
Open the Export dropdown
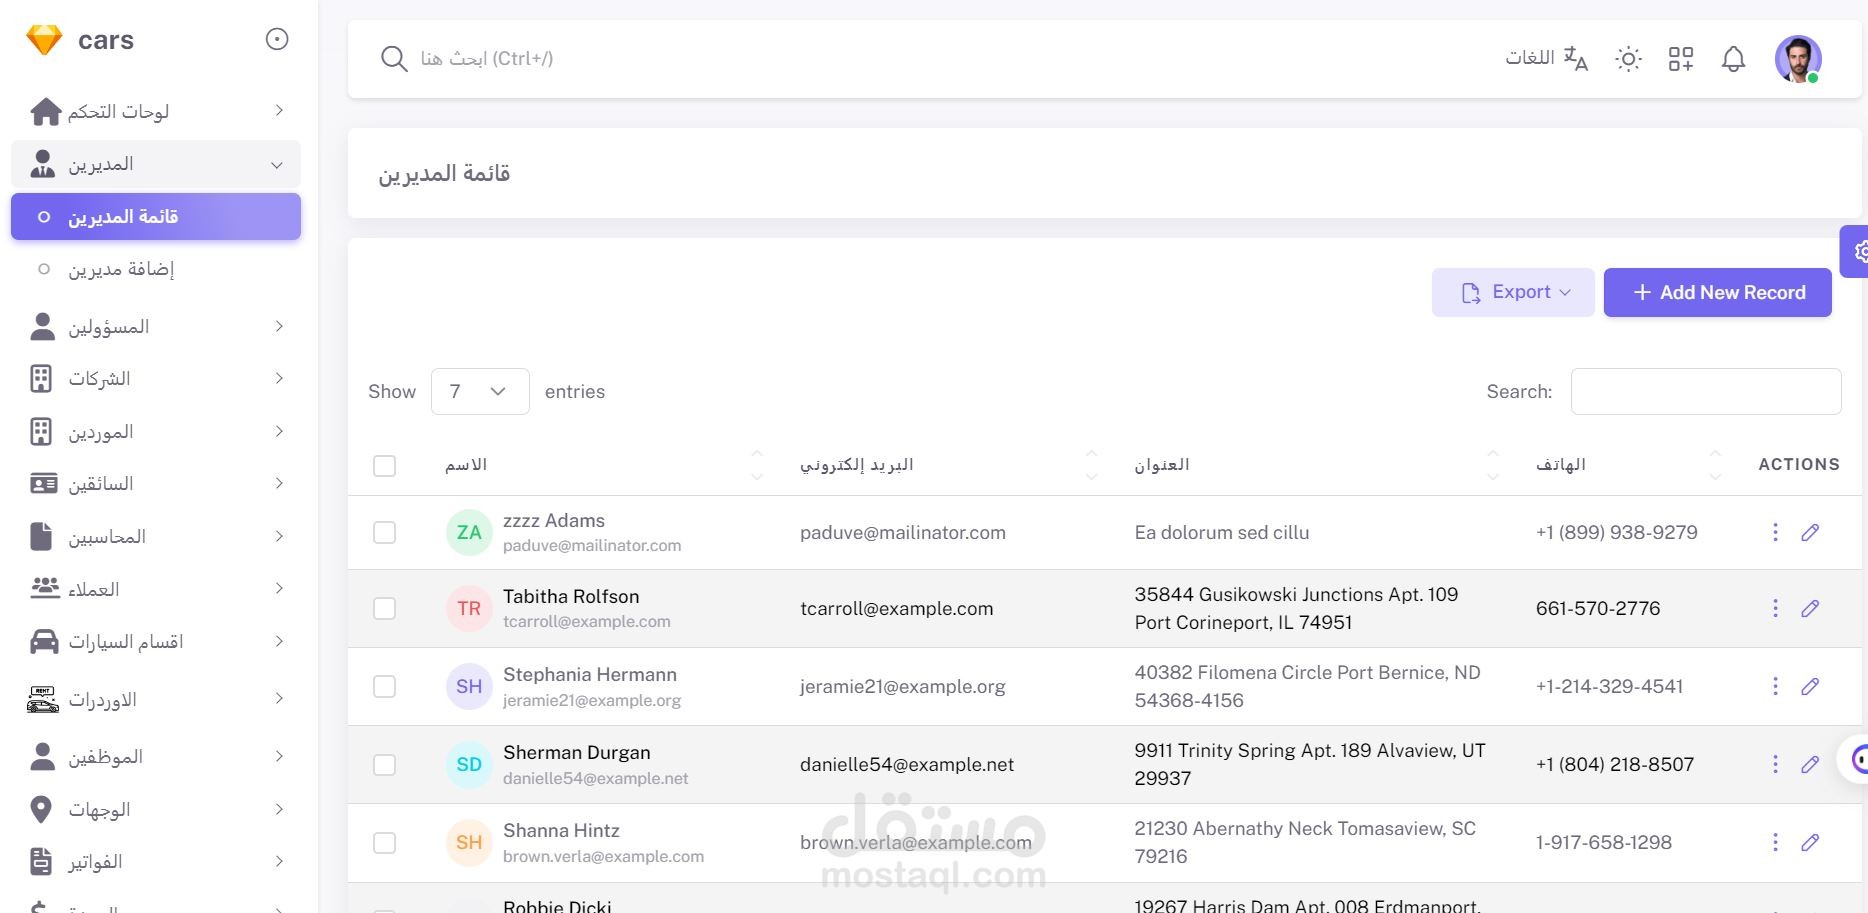[x=1513, y=293]
